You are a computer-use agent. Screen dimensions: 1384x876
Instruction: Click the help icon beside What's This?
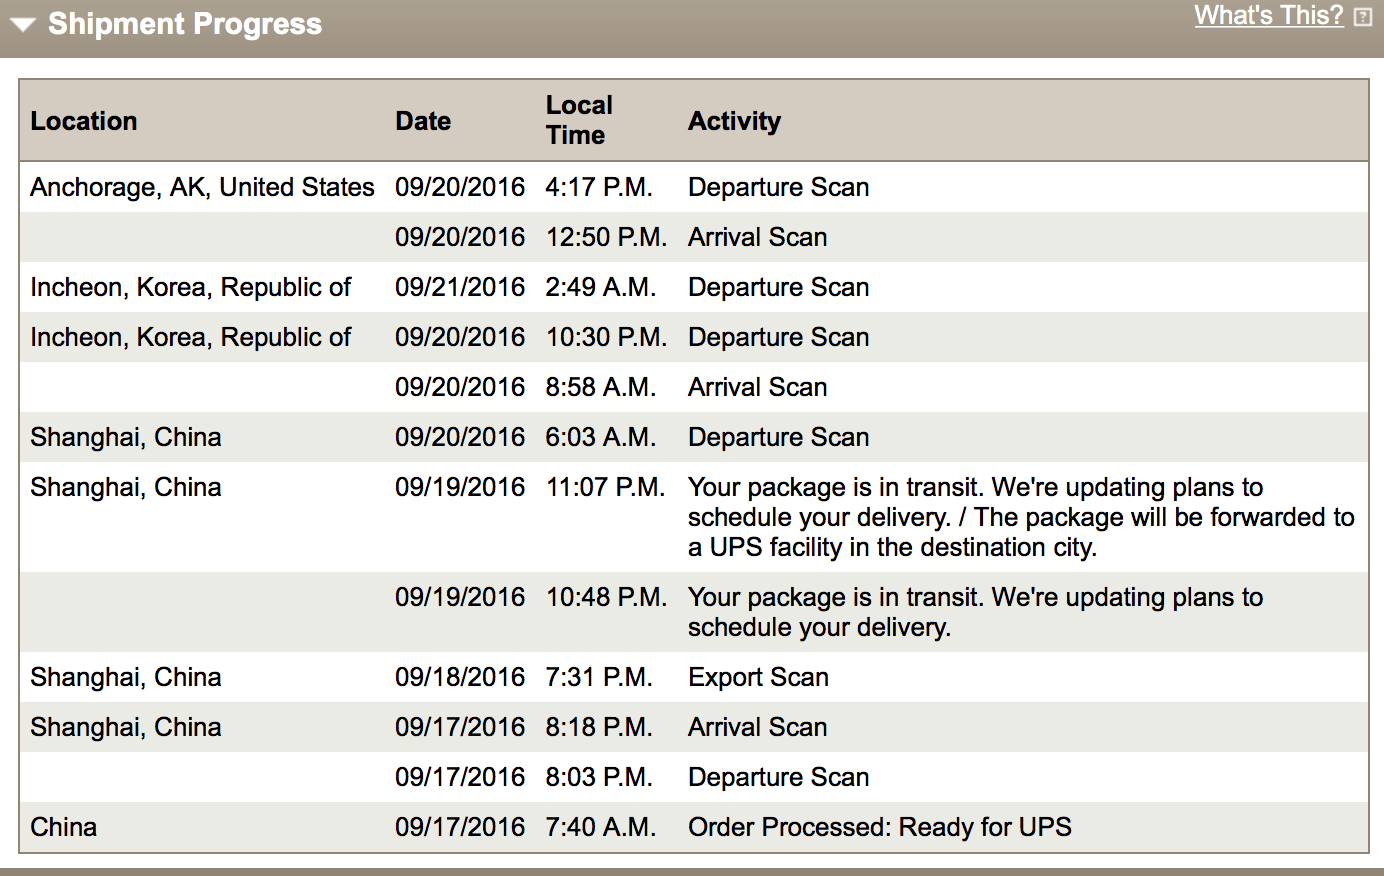pyautogui.click(x=1362, y=17)
